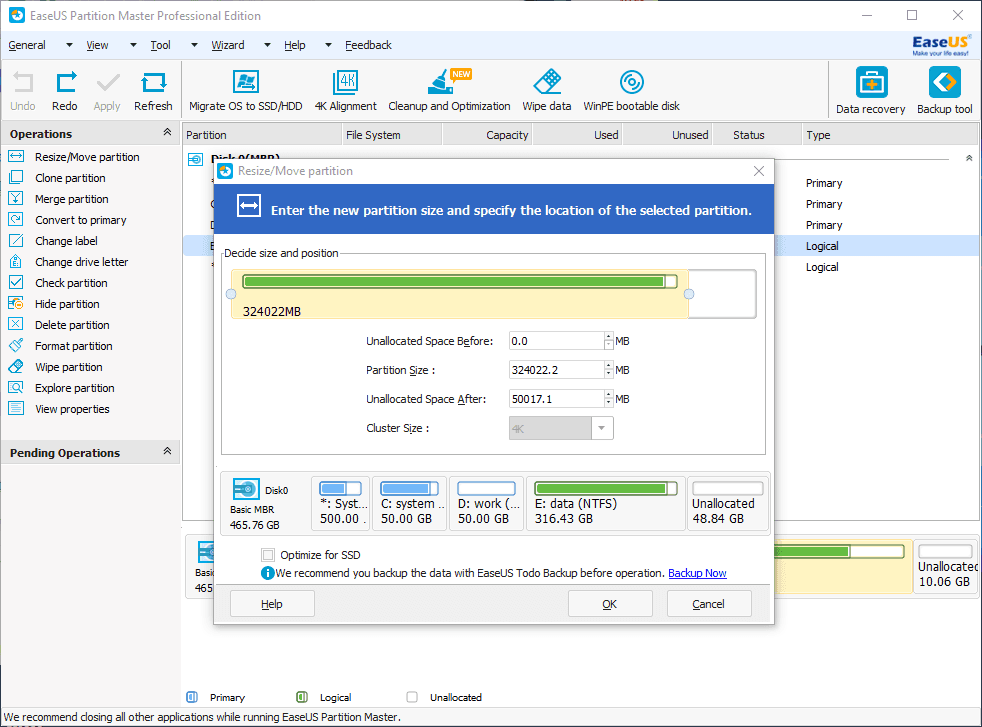This screenshot has height=727, width=982.
Task: Click the Backup Now link
Action: (697, 572)
